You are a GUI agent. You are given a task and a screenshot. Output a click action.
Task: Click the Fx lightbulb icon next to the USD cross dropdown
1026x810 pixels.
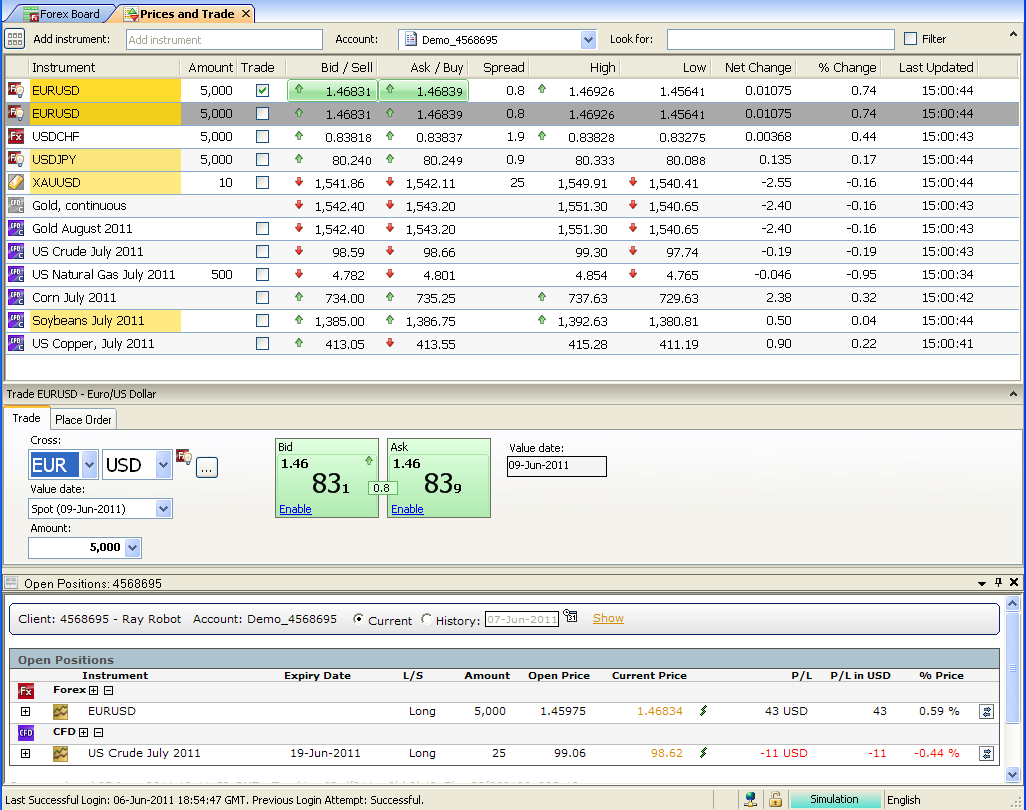pos(184,457)
